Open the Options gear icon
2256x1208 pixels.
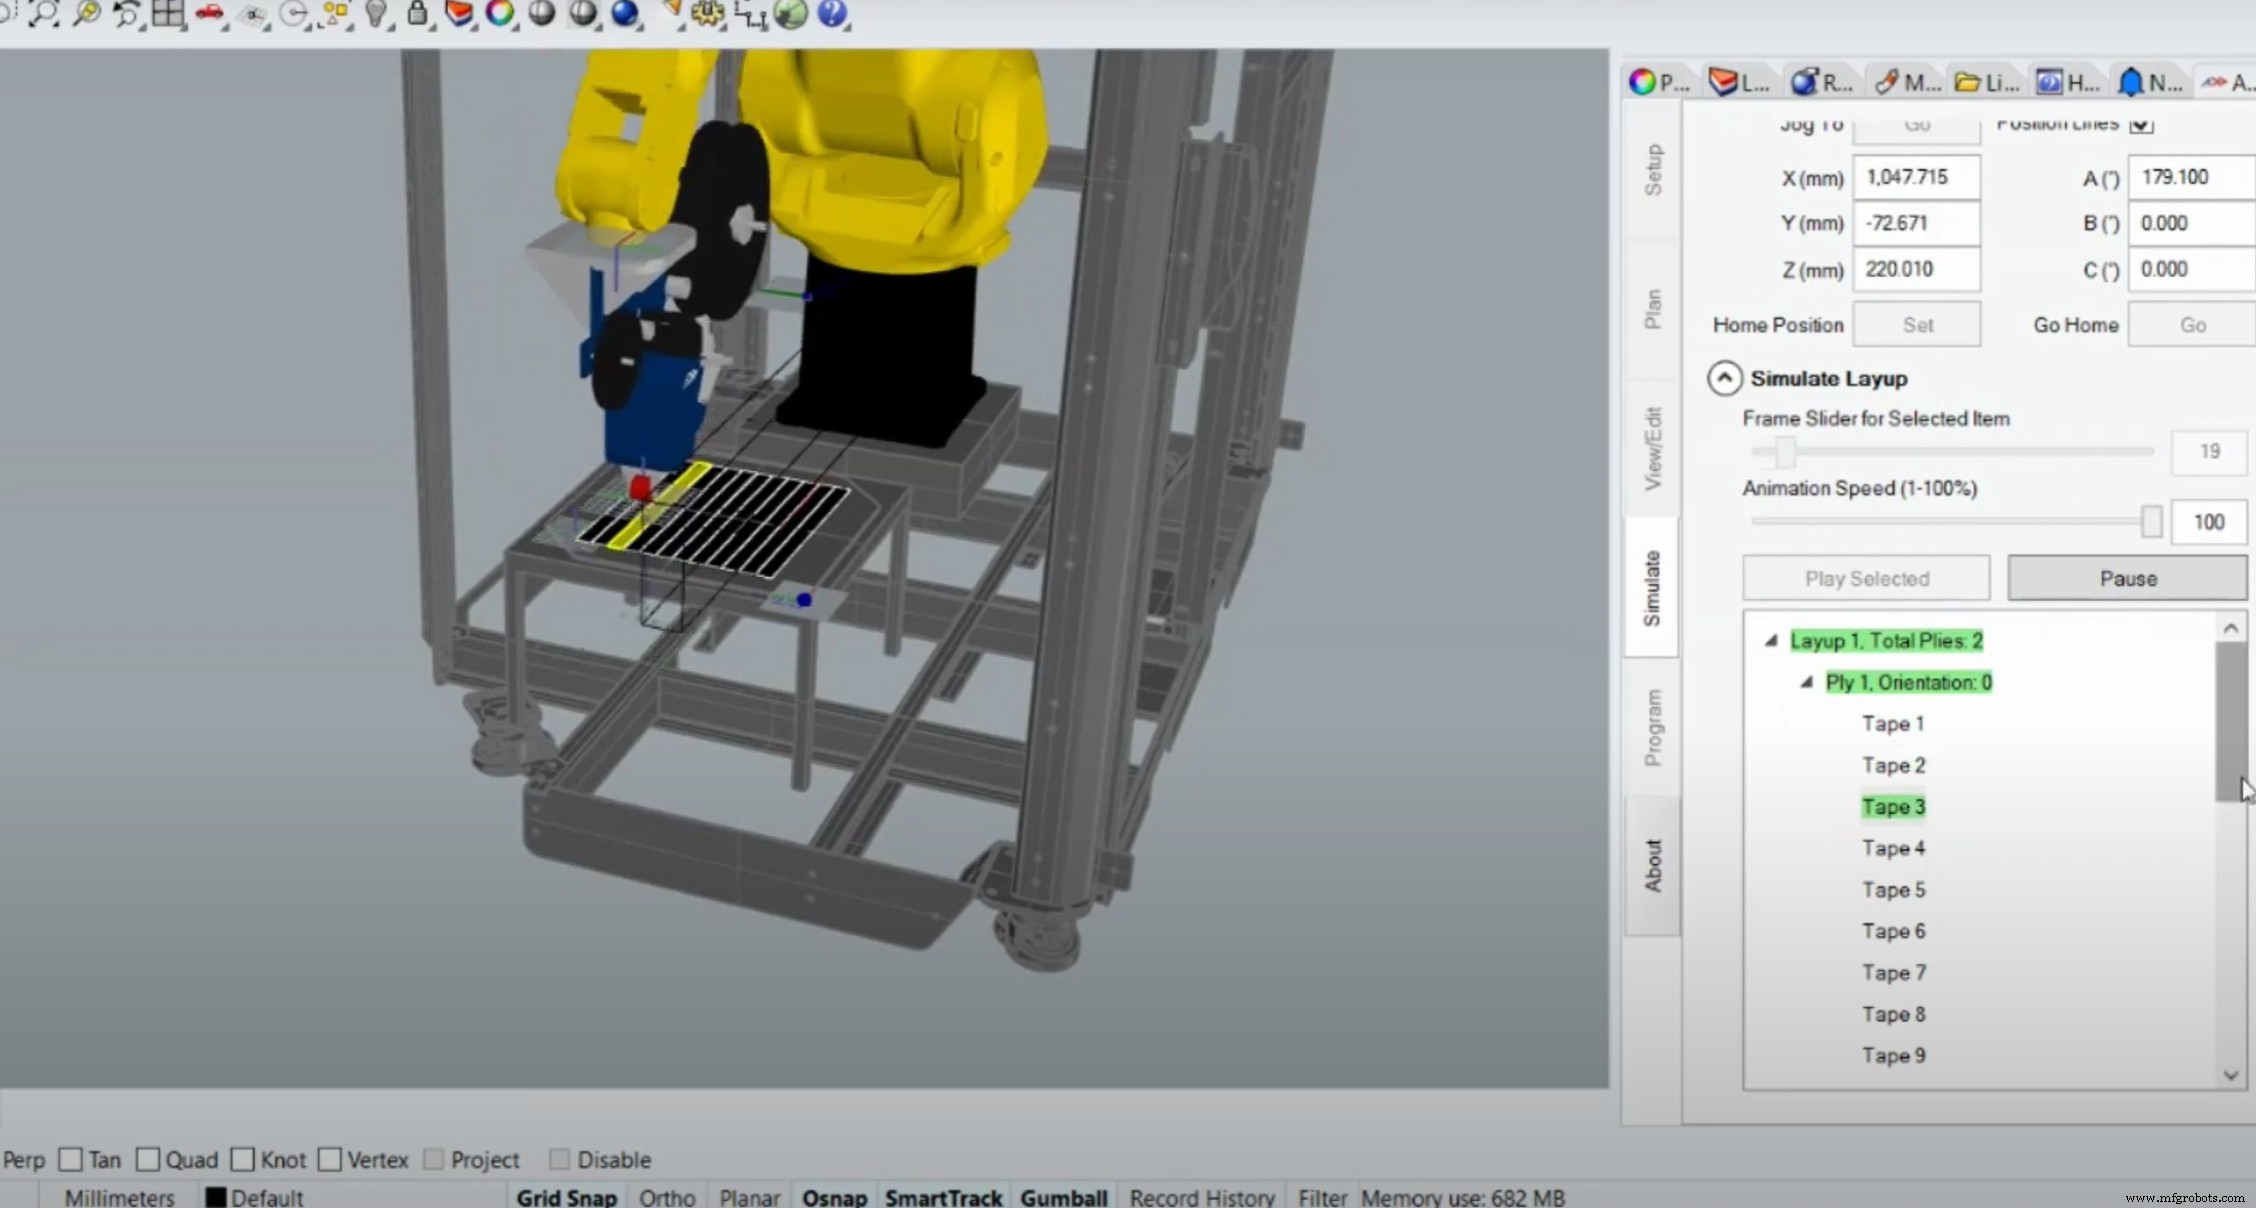706,15
